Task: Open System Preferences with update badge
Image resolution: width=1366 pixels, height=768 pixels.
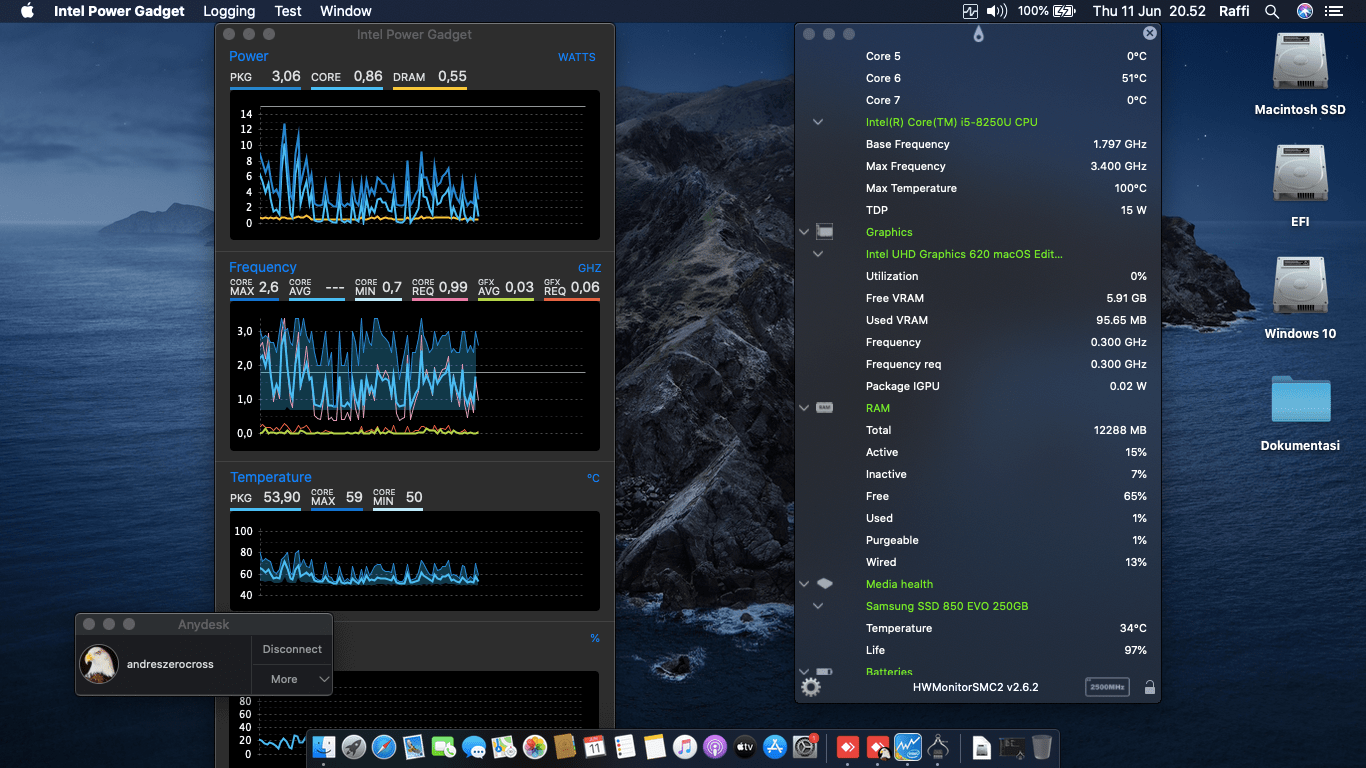Action: (x=805, y=746)
